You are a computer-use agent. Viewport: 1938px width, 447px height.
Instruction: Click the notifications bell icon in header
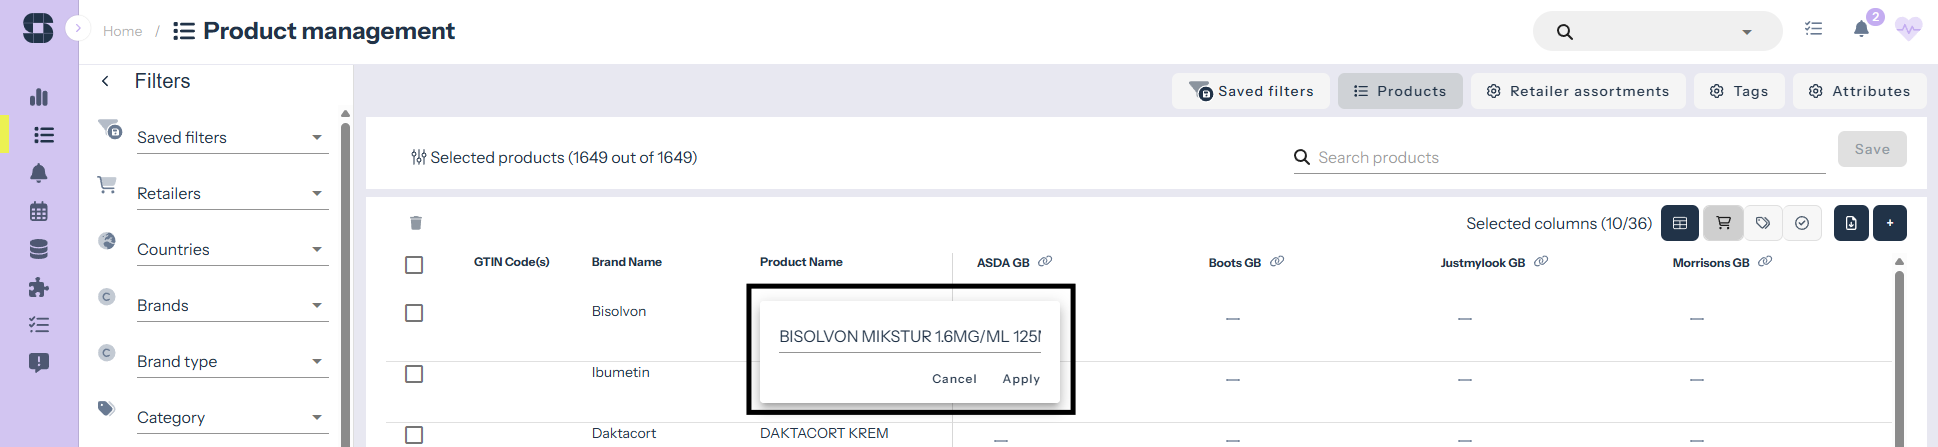pos(1860,29)
